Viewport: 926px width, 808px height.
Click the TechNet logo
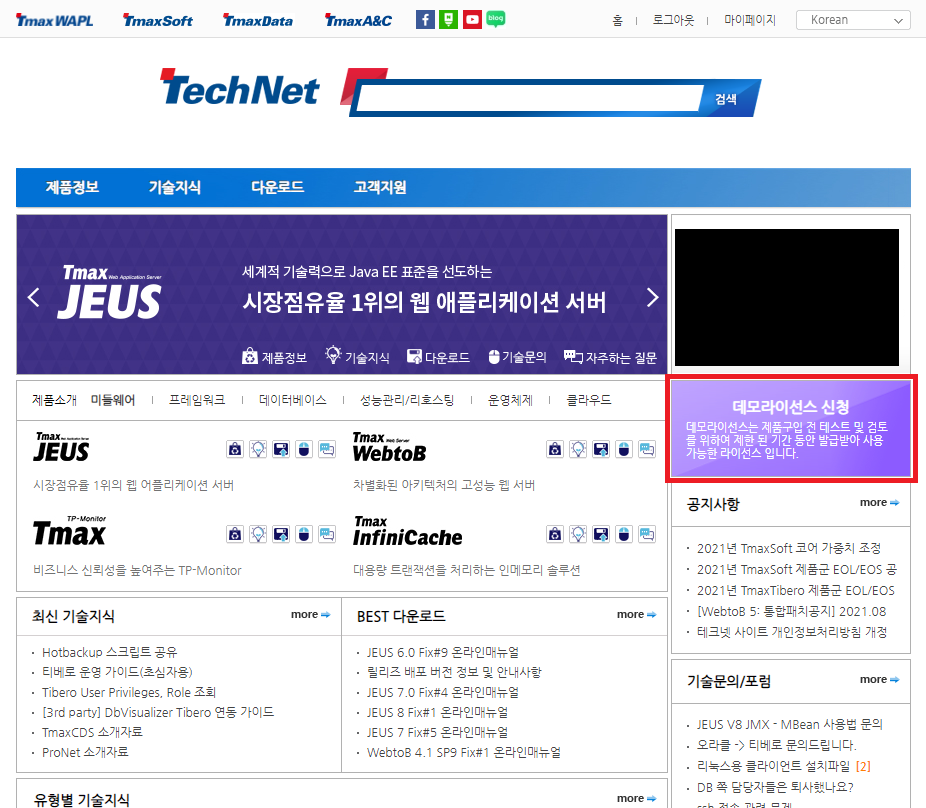[240, 87]
